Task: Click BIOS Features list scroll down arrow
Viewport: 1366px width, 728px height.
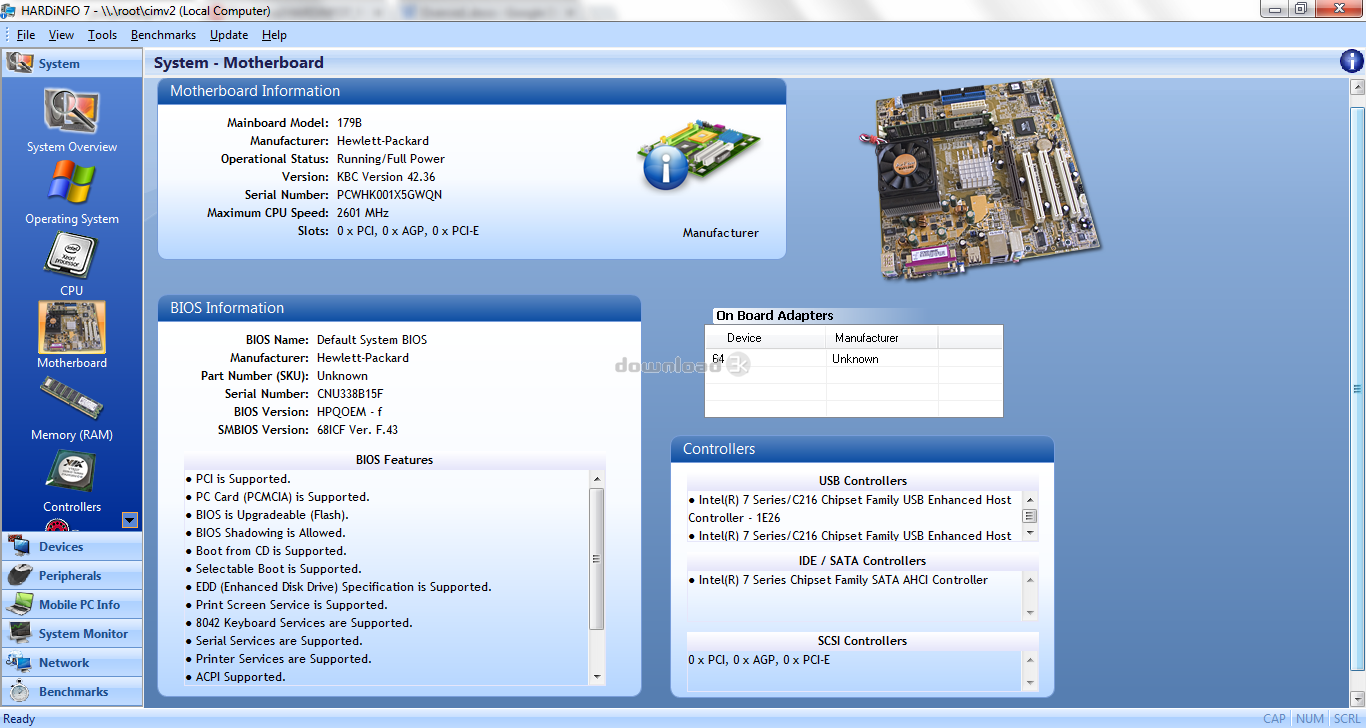Action: 597,677
